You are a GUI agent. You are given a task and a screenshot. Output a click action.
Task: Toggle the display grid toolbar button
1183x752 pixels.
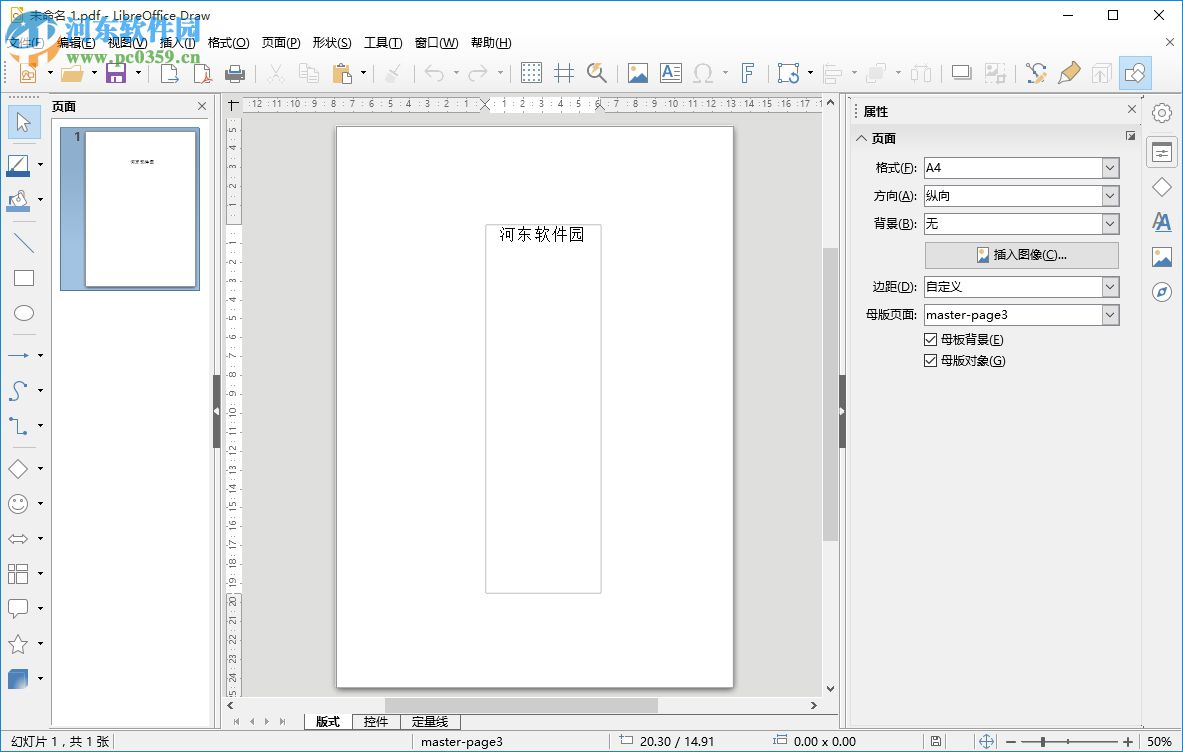[x=531, y=72]
